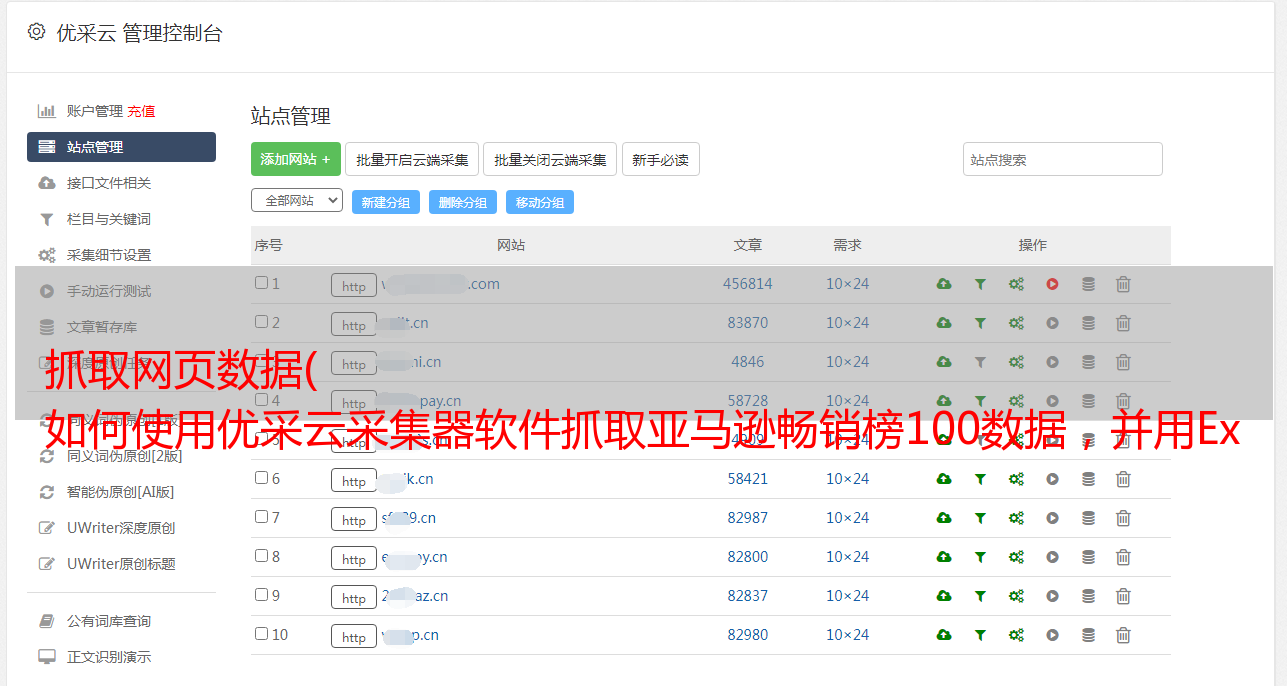Click the 10×24 value in row 10
This screenshot has height=686, width=1287.
(847, 635)
